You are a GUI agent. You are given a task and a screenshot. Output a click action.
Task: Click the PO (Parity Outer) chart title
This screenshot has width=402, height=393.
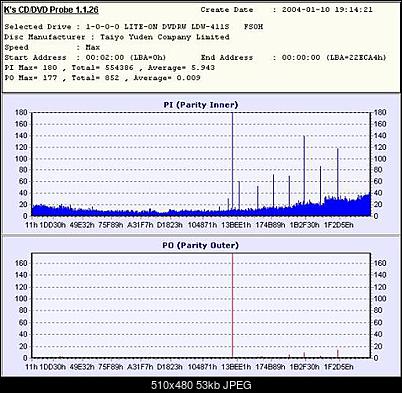click(201, 246)
